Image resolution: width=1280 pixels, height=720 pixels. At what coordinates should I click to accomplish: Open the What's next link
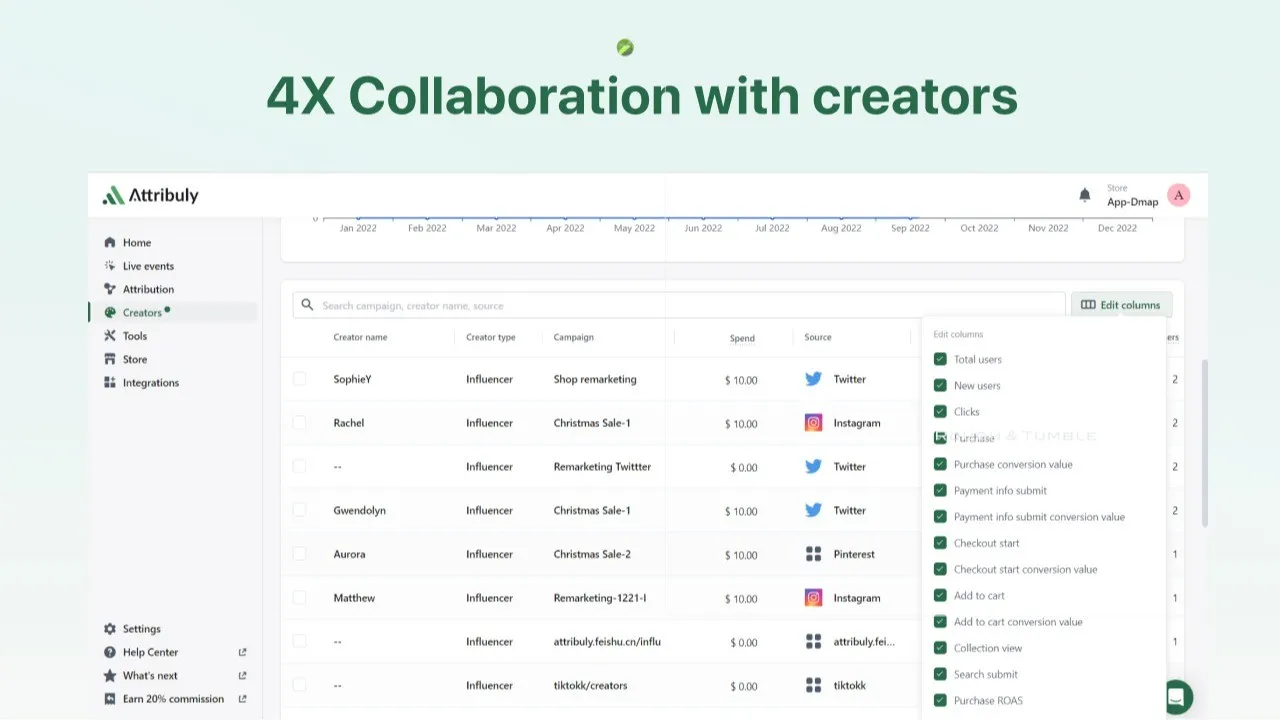click(150, 675)
